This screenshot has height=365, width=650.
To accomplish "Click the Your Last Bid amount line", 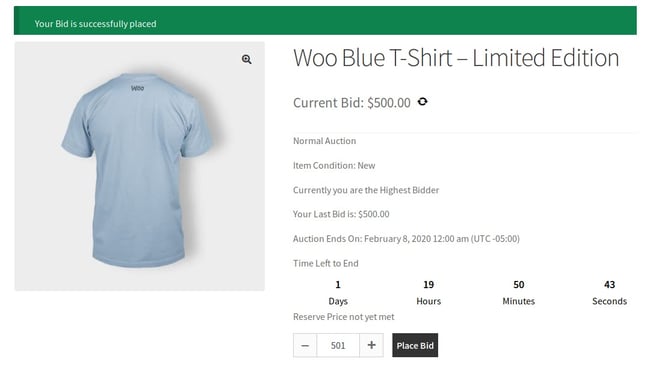I will tap(341, 214).
